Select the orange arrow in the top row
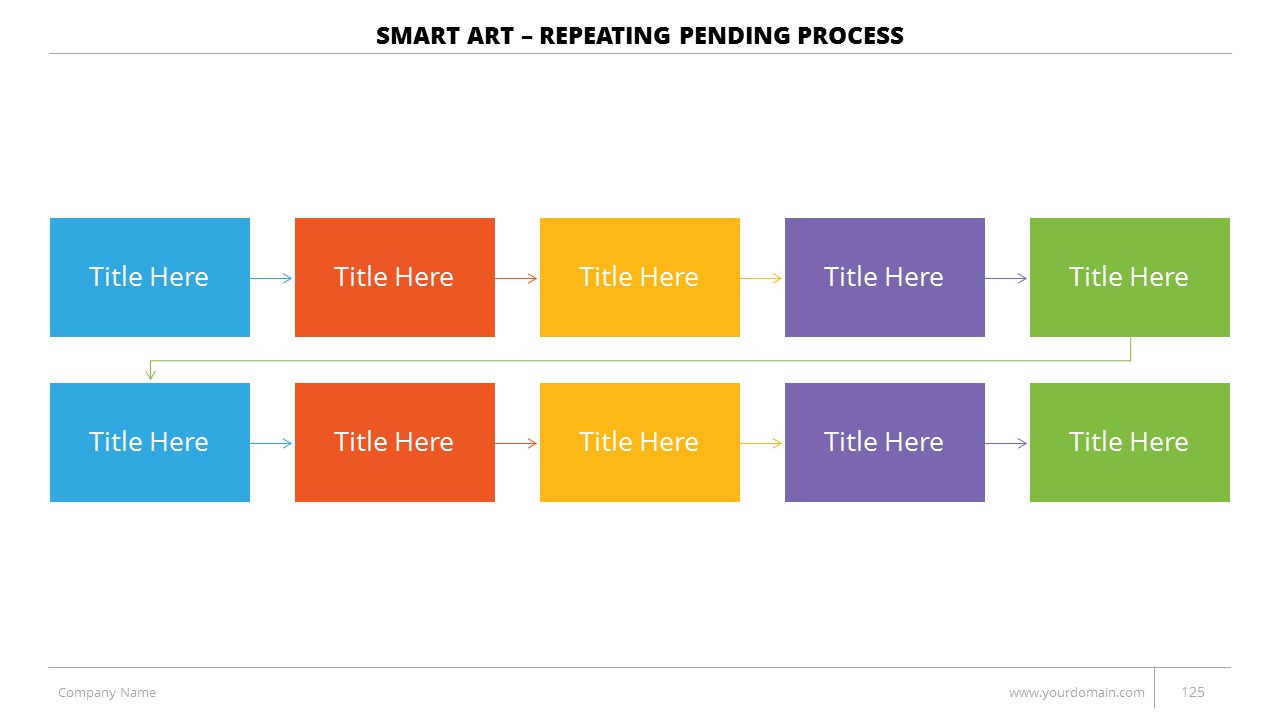 [517, 279]
